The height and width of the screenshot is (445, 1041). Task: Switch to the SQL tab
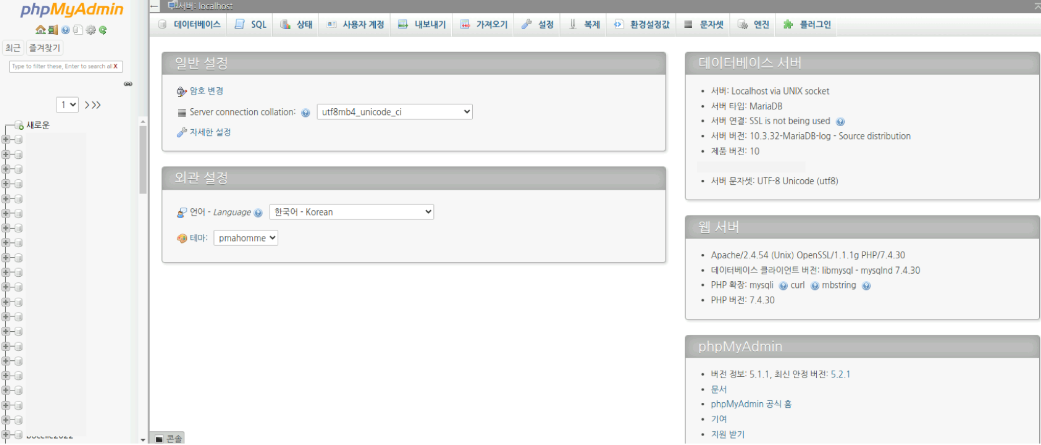point(250,25)
